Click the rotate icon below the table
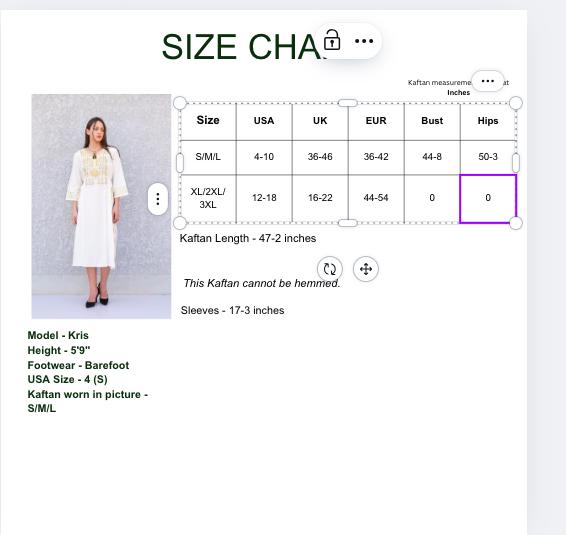 pos(330,269)
